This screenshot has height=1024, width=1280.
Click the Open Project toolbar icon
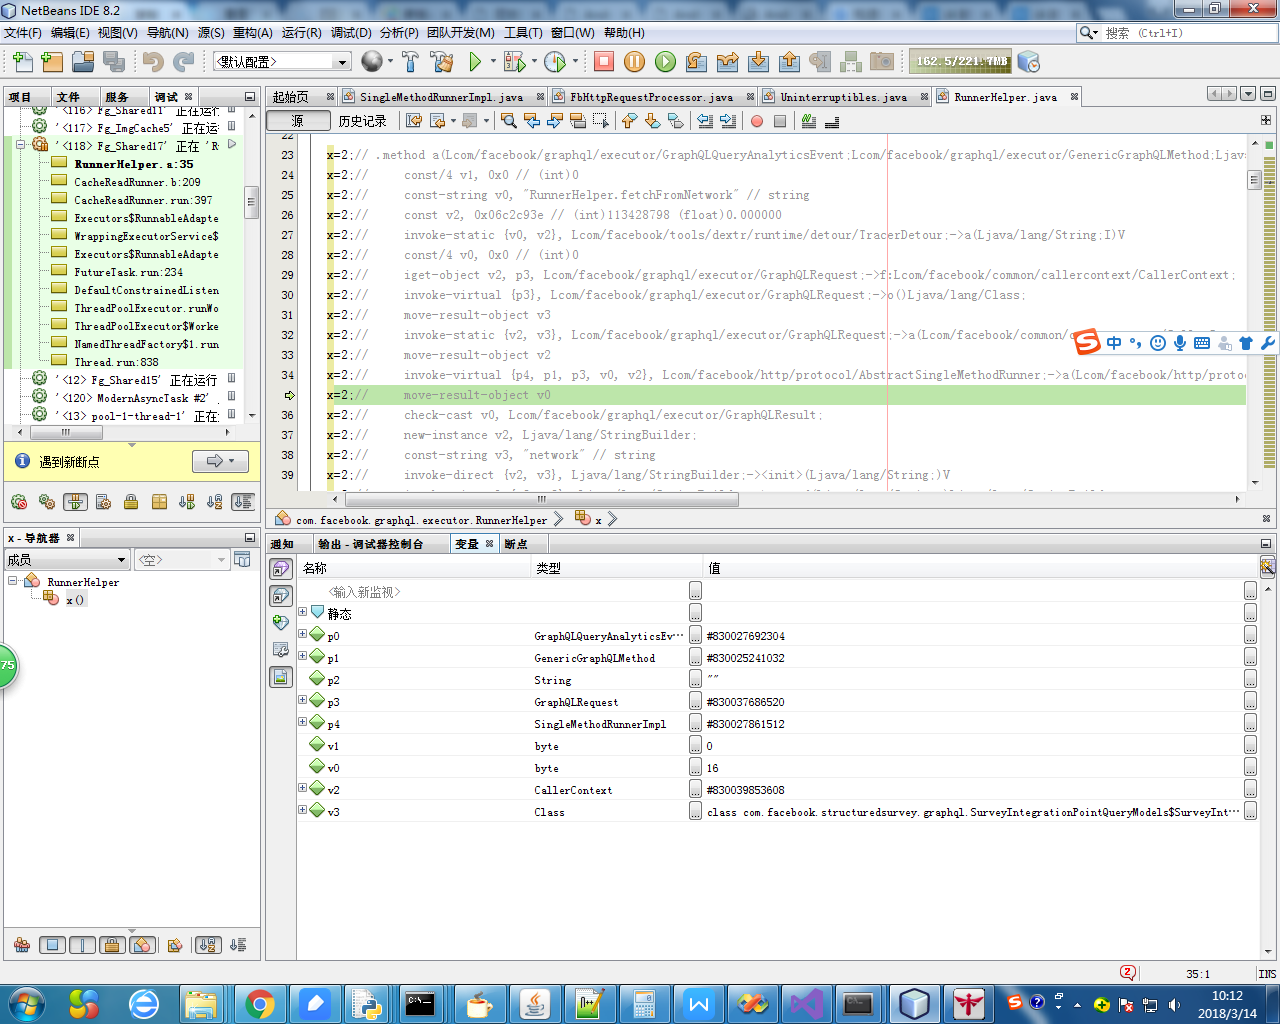tap(83, 62)
